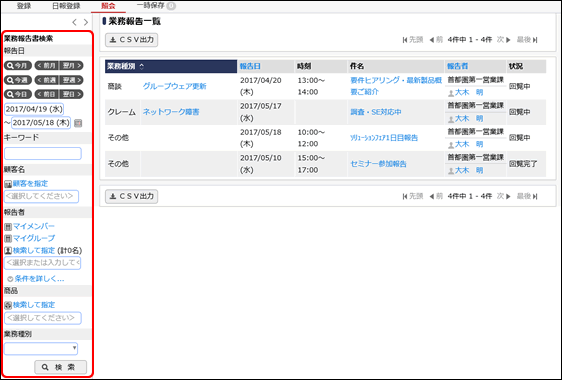Click マイメンバー link

[34, 226]
